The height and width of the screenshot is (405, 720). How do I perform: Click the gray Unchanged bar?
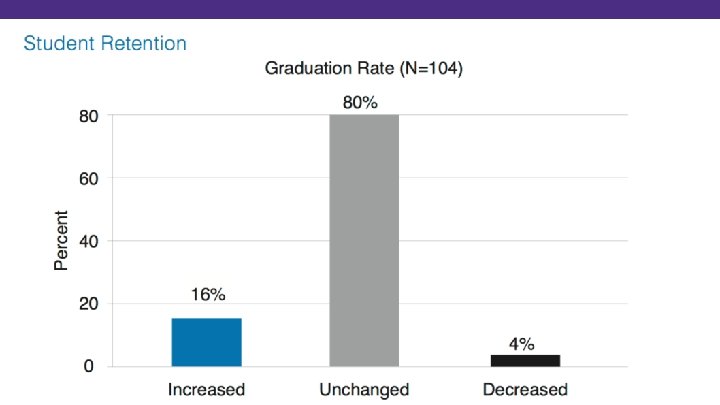[364, 240]
